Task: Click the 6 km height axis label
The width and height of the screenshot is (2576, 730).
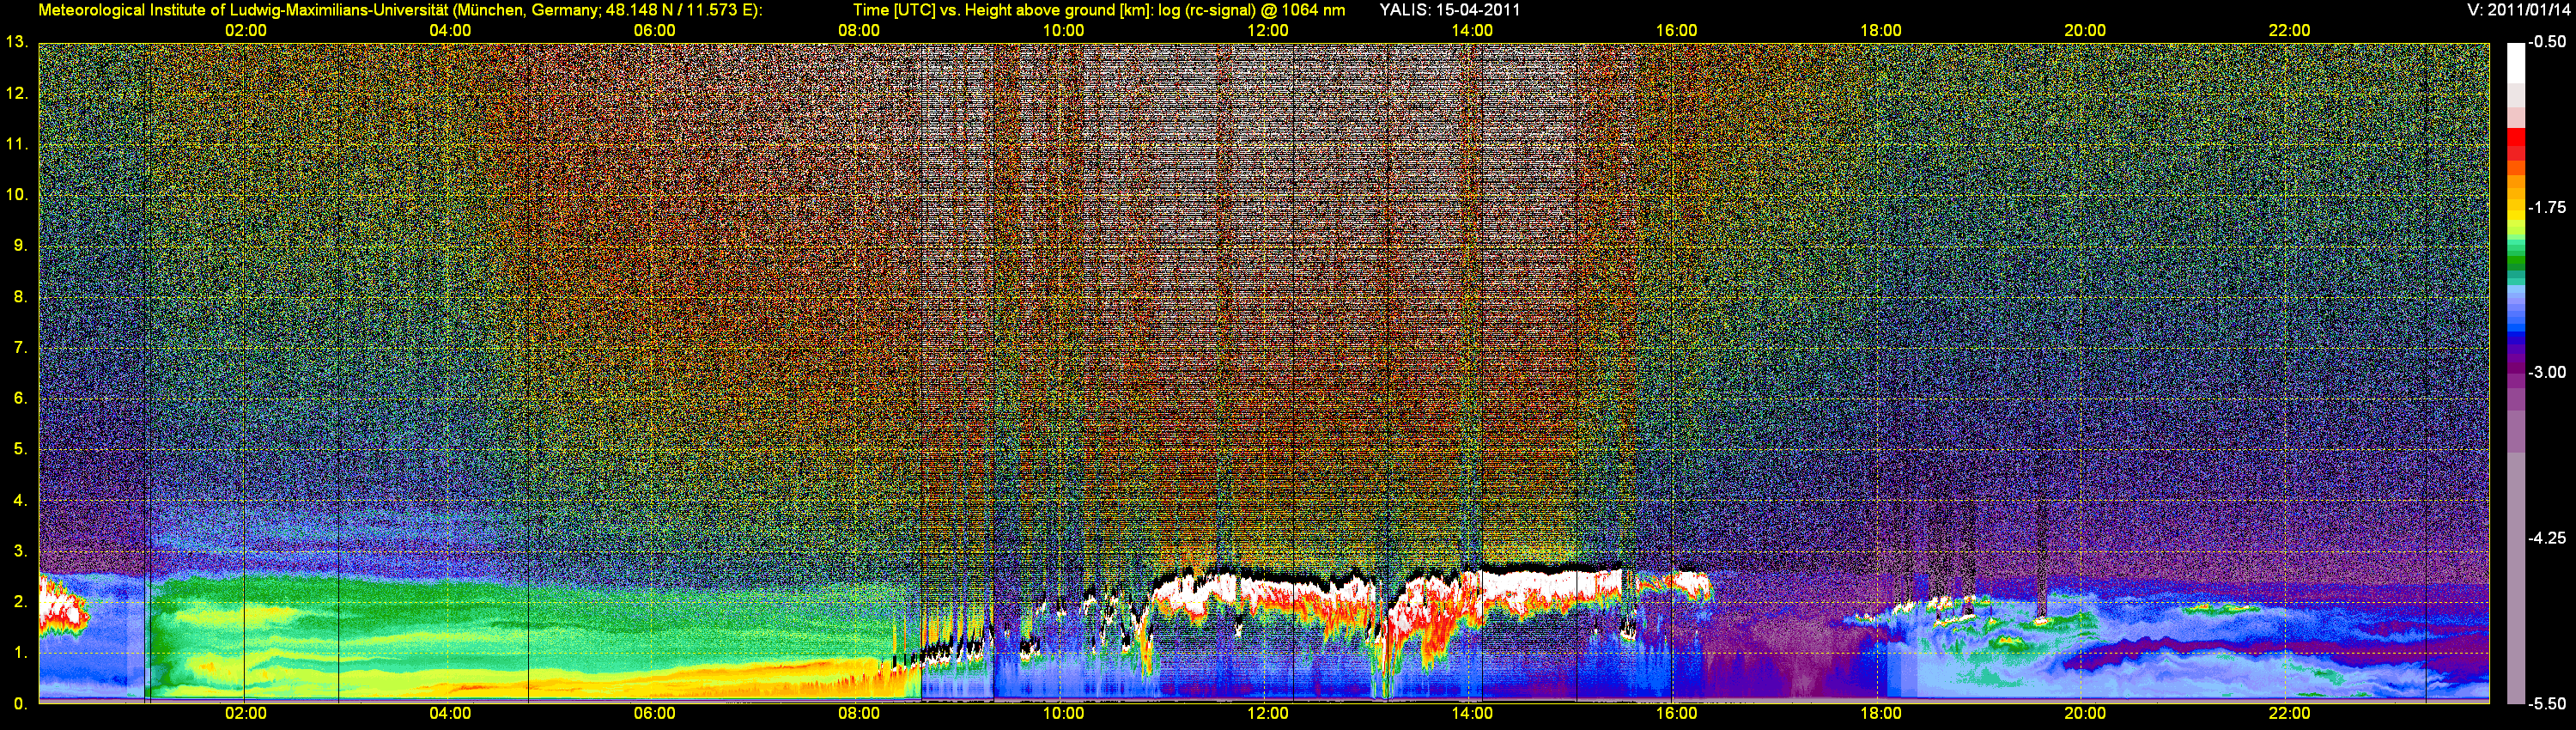Action: tap(20, 398)
